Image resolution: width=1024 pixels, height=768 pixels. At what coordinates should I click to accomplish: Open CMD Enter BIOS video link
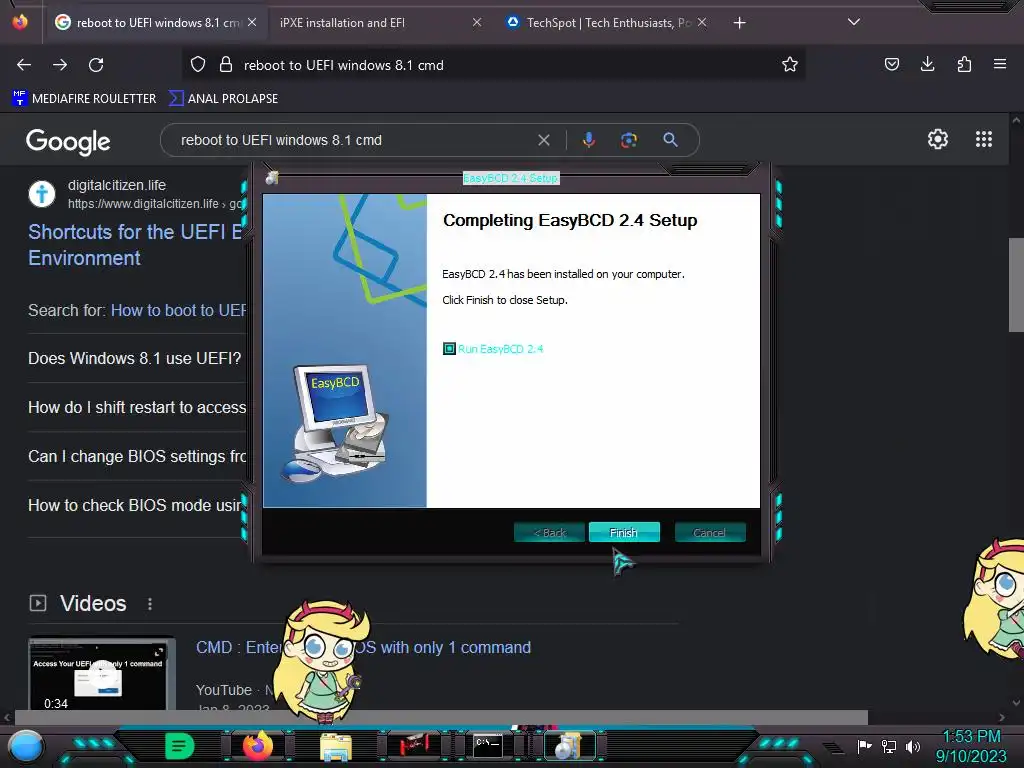click(363, 647)
